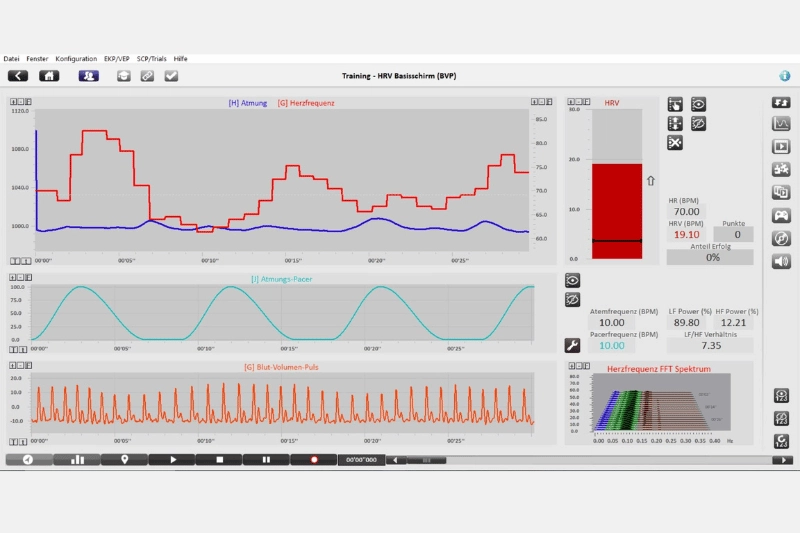Click the speaker sound icon in sidebar
The width and height of the screenshot is (800, 533).
[x=781, y=262]
